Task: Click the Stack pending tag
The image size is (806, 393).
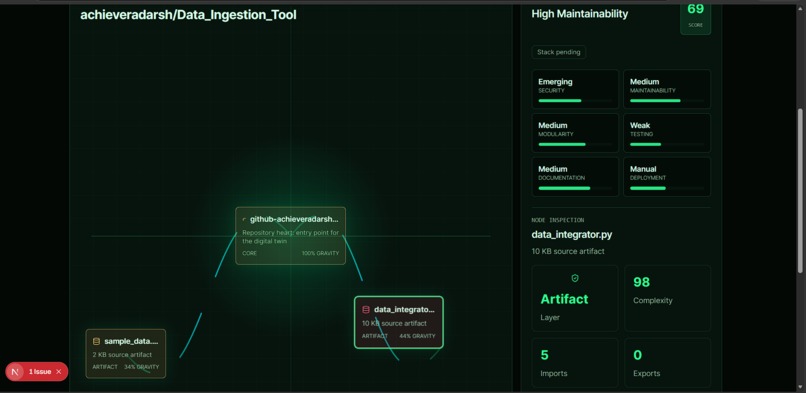Action: click(x=558, y=52)
